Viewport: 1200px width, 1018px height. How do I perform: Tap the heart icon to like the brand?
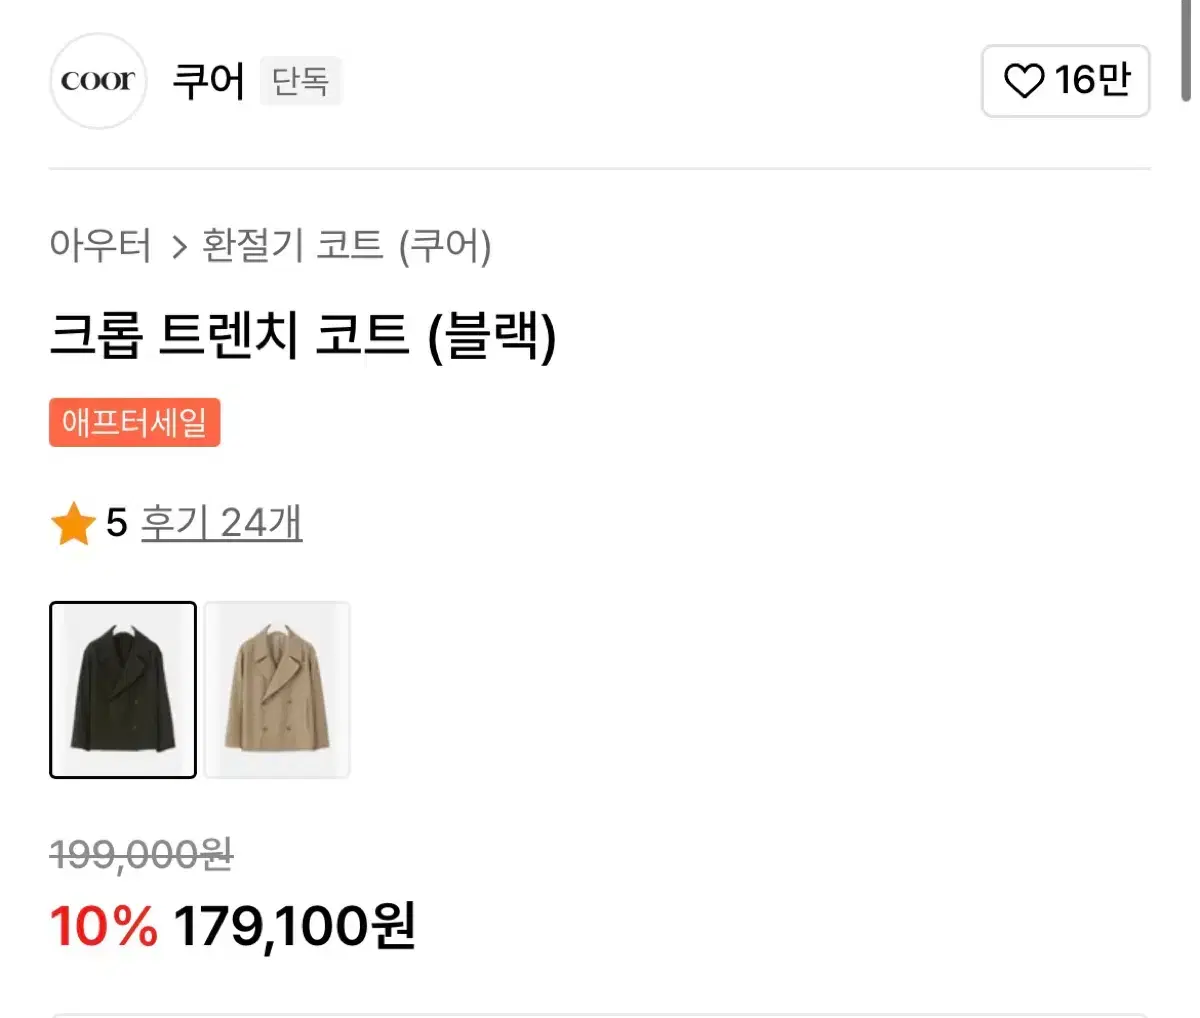1023,81
